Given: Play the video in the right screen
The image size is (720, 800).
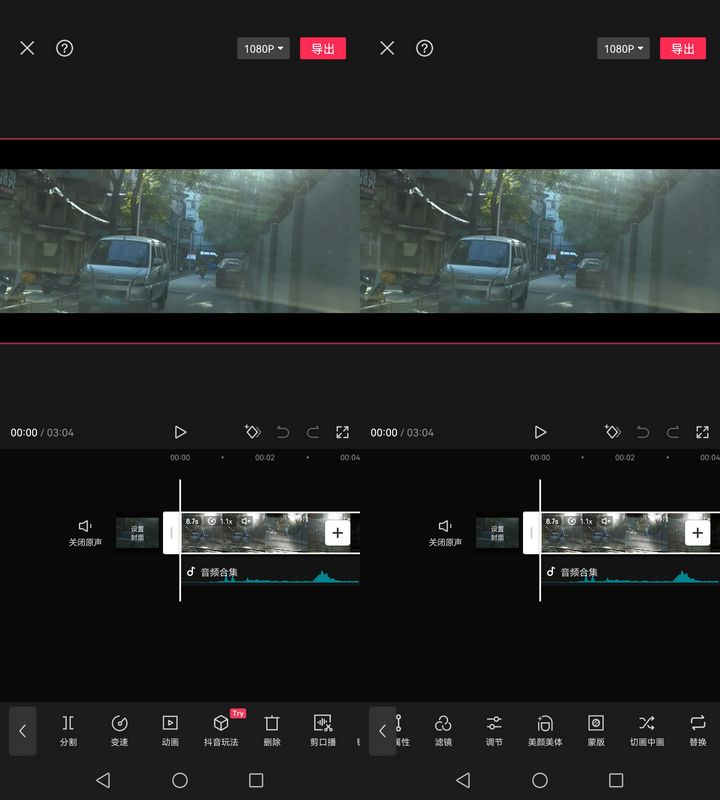Looking at the screenshot, I should [540, 432].
